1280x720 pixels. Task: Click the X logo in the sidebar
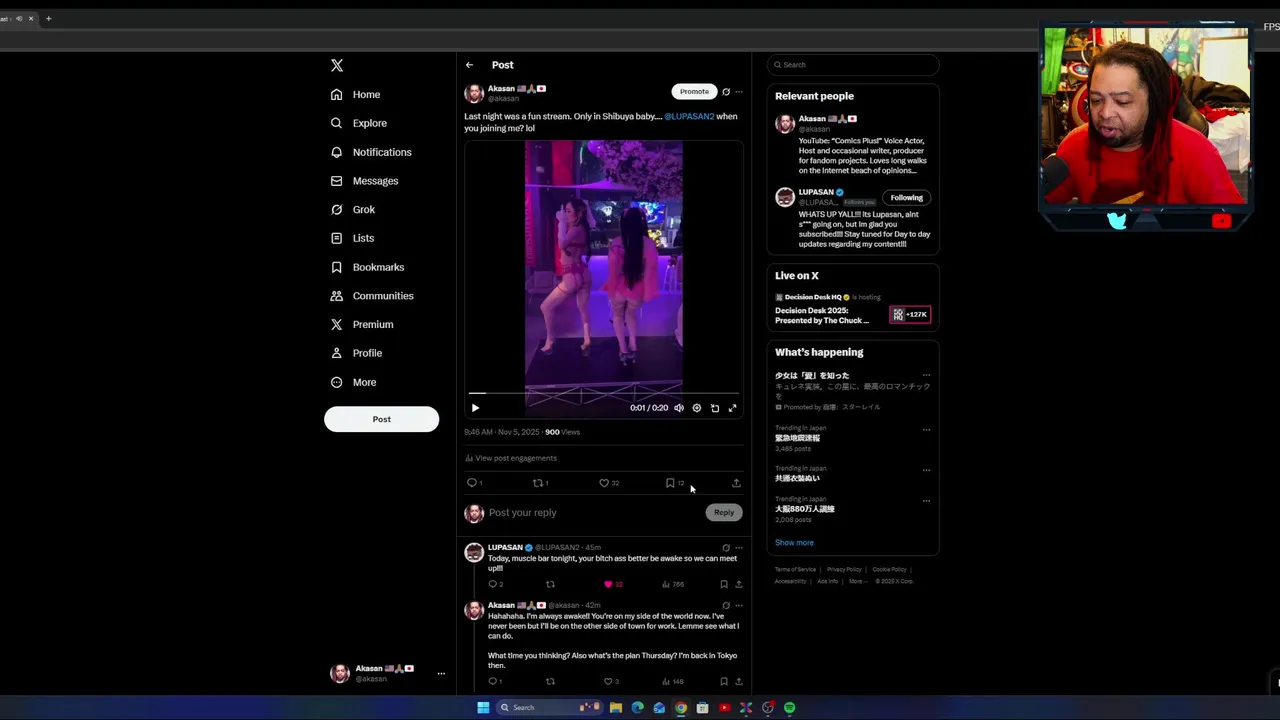pos(337,65)
